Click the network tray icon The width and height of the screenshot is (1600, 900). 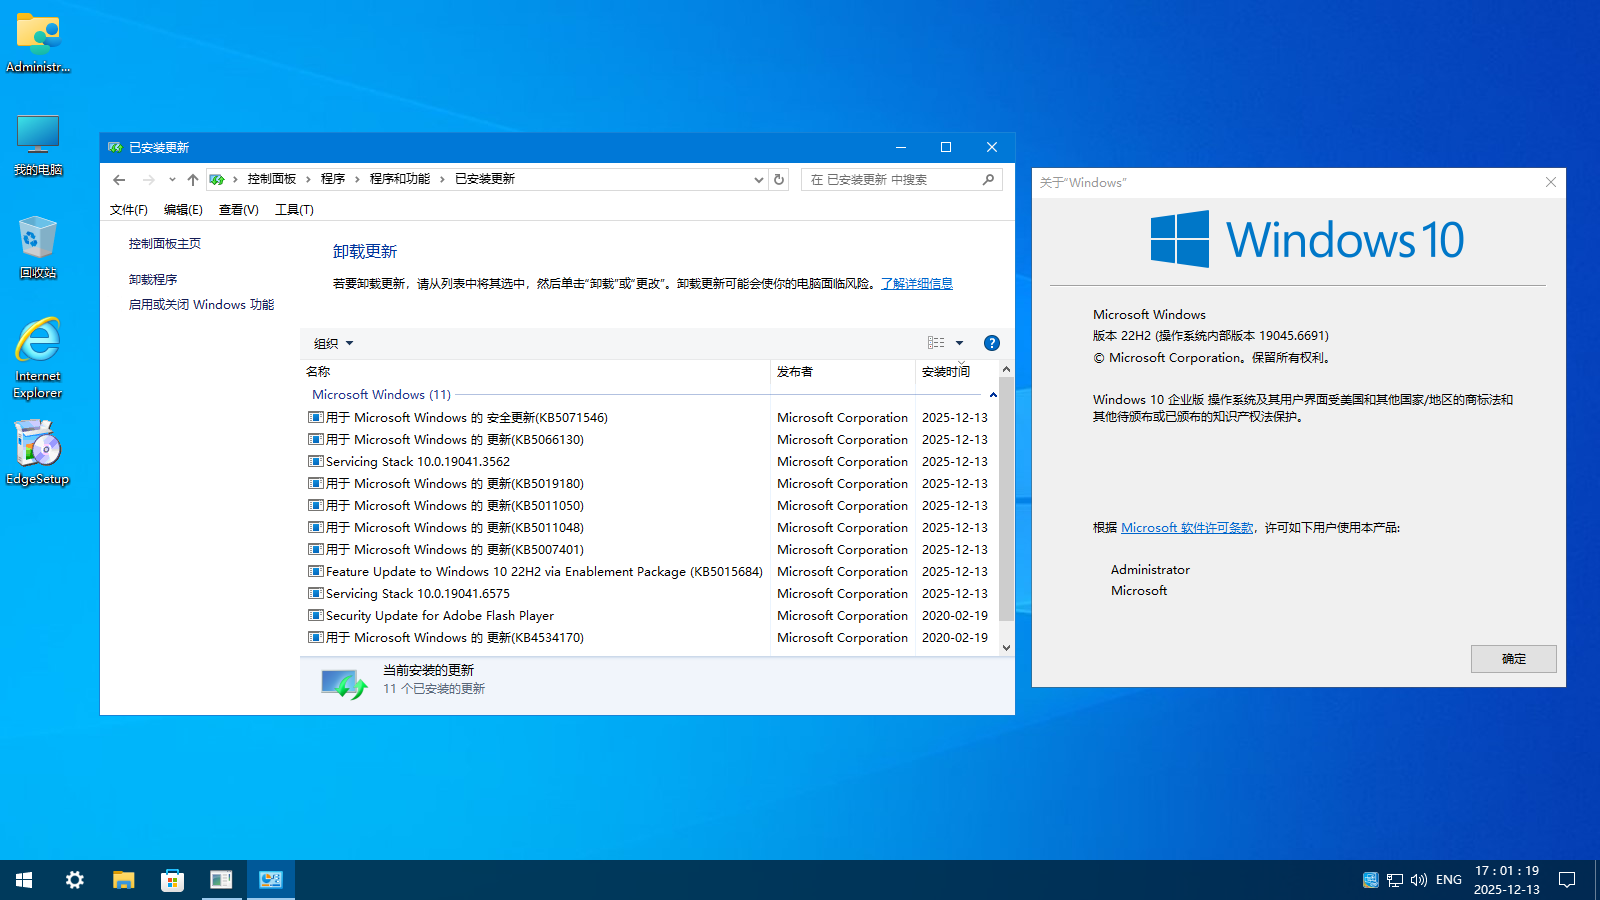(x=1395, y=880)
